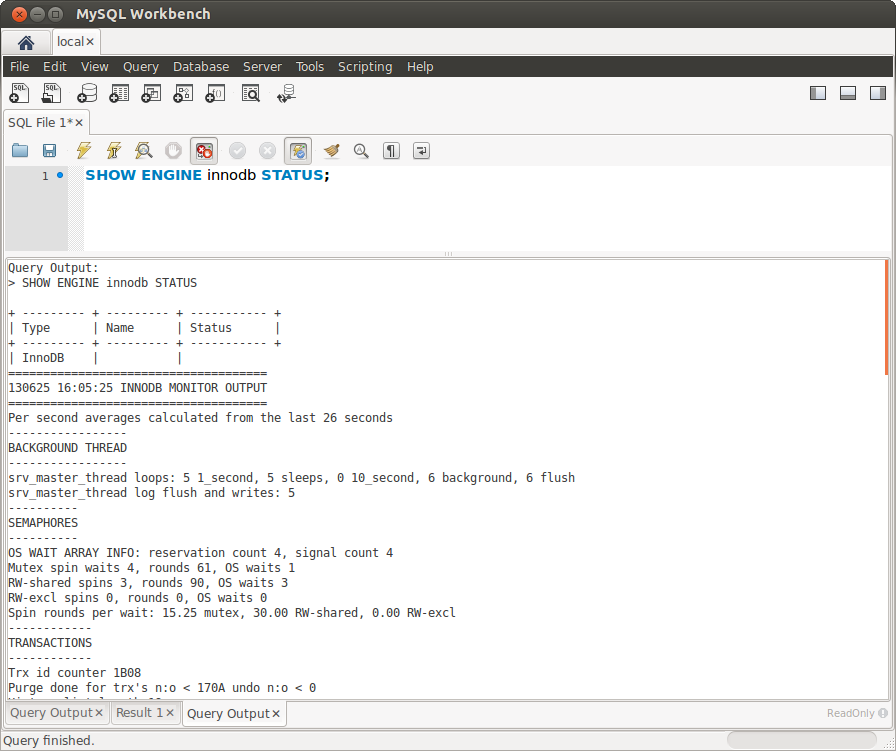Toggle stop-on-error for script execution
Screen dimensions: 896x751
tap(204, 150)
